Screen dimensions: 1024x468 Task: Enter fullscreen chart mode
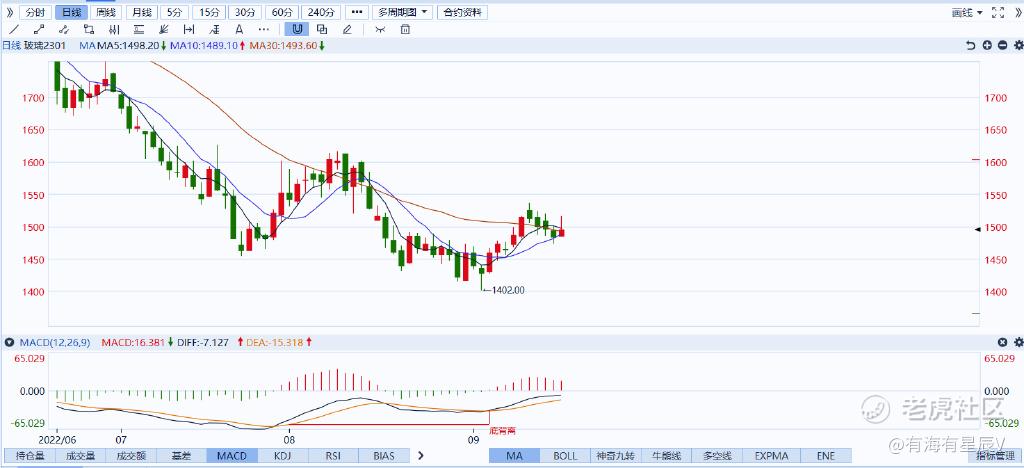pos(998,12)
